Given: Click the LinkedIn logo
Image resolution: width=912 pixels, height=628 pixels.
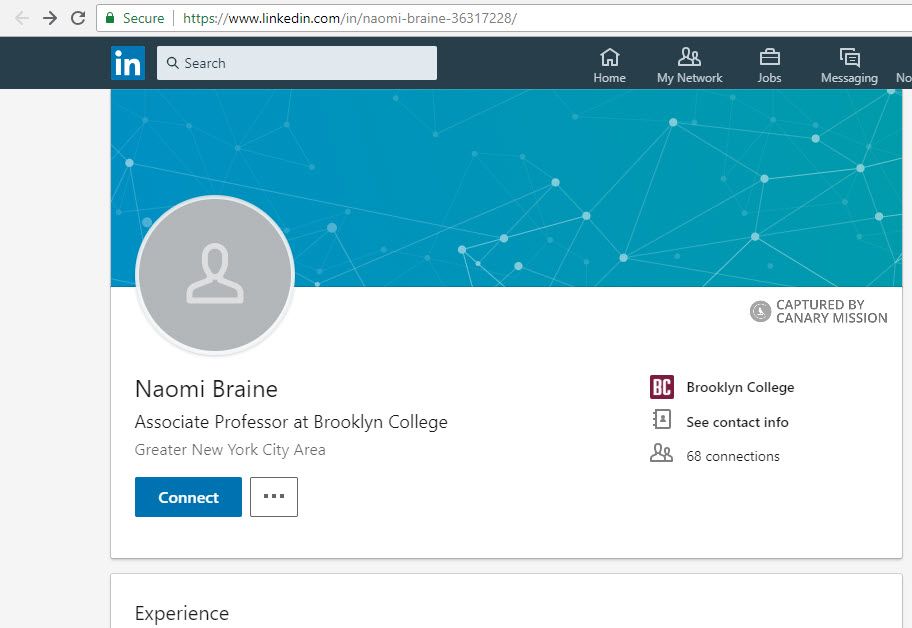Looking at the screenshot, I should (128, 62).
